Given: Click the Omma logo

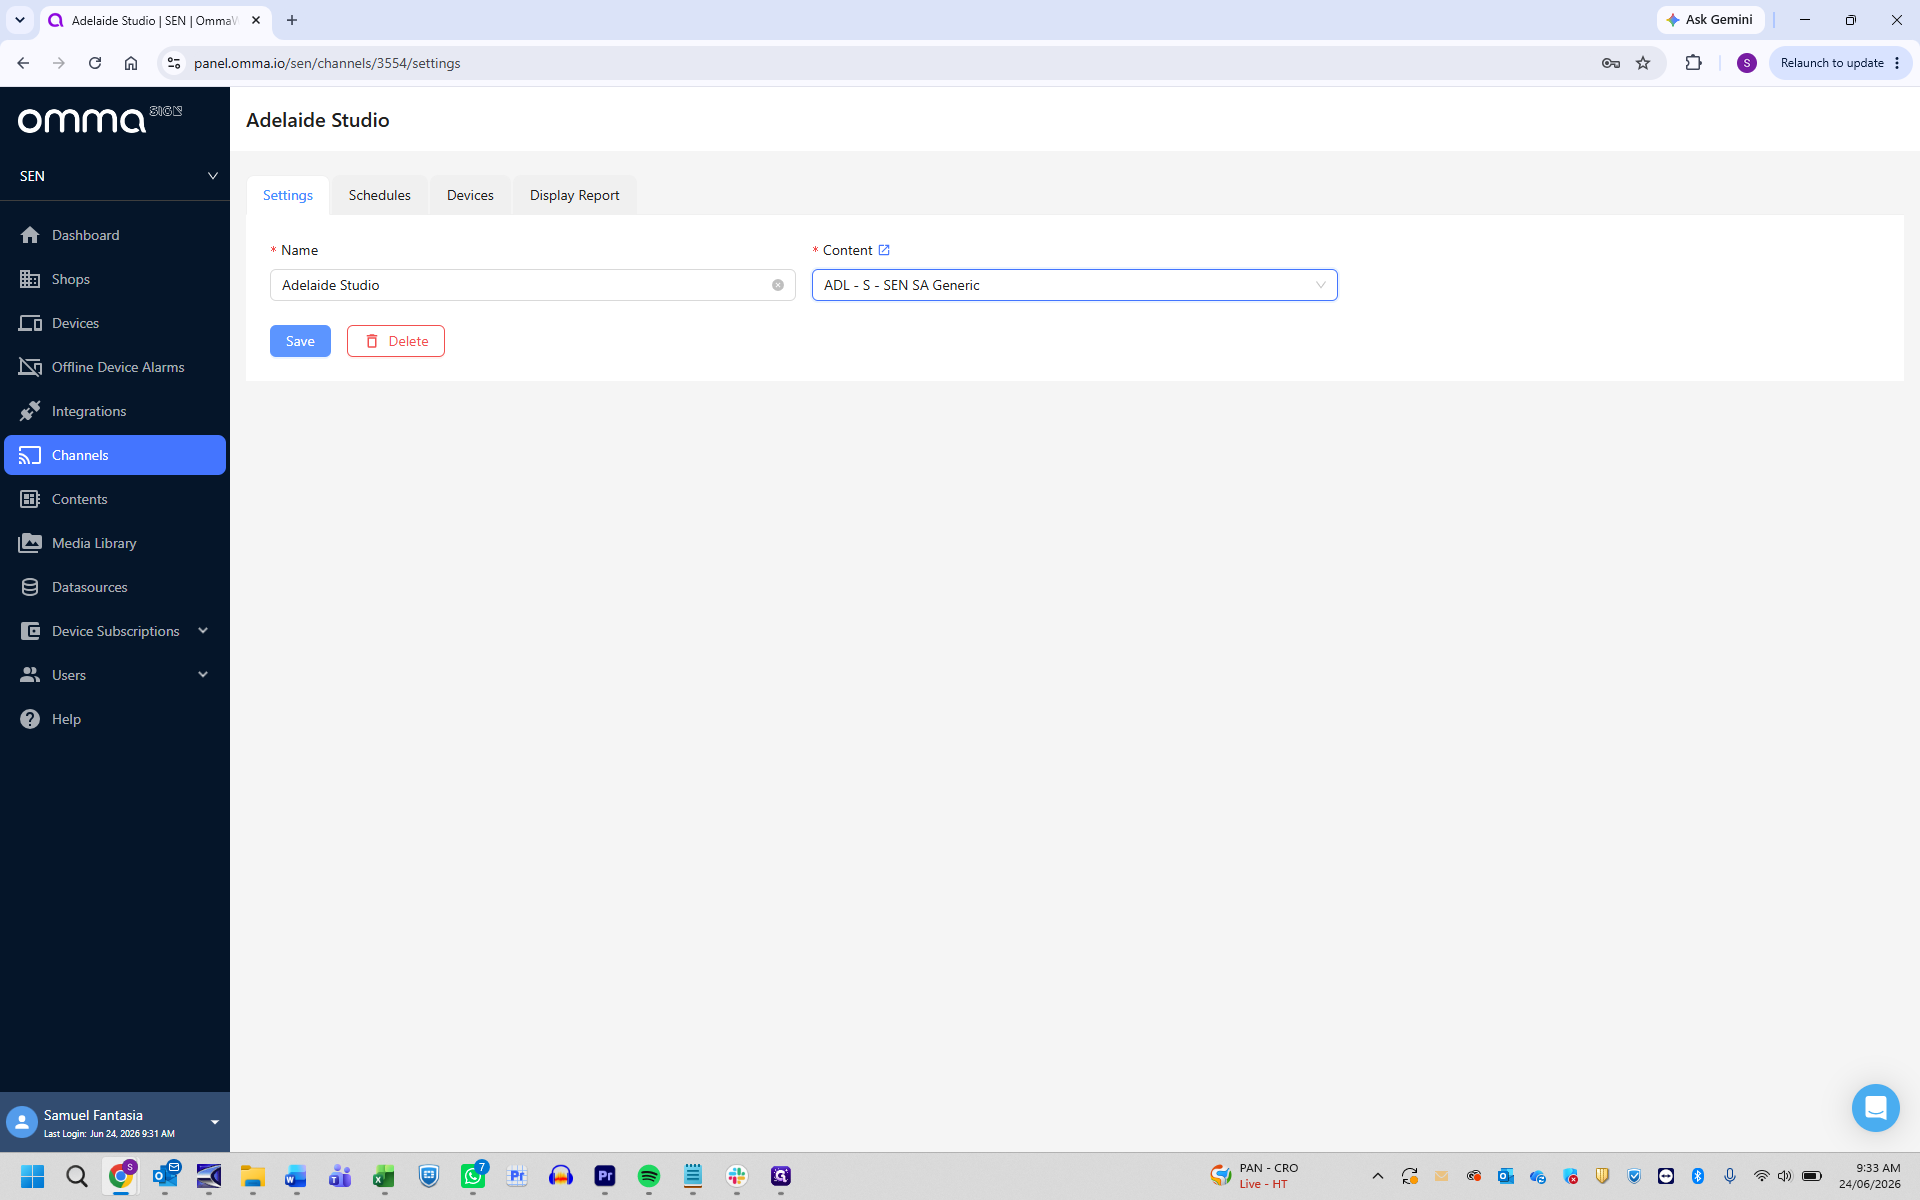Looking at the screenshot, I should tap(100, 119).
